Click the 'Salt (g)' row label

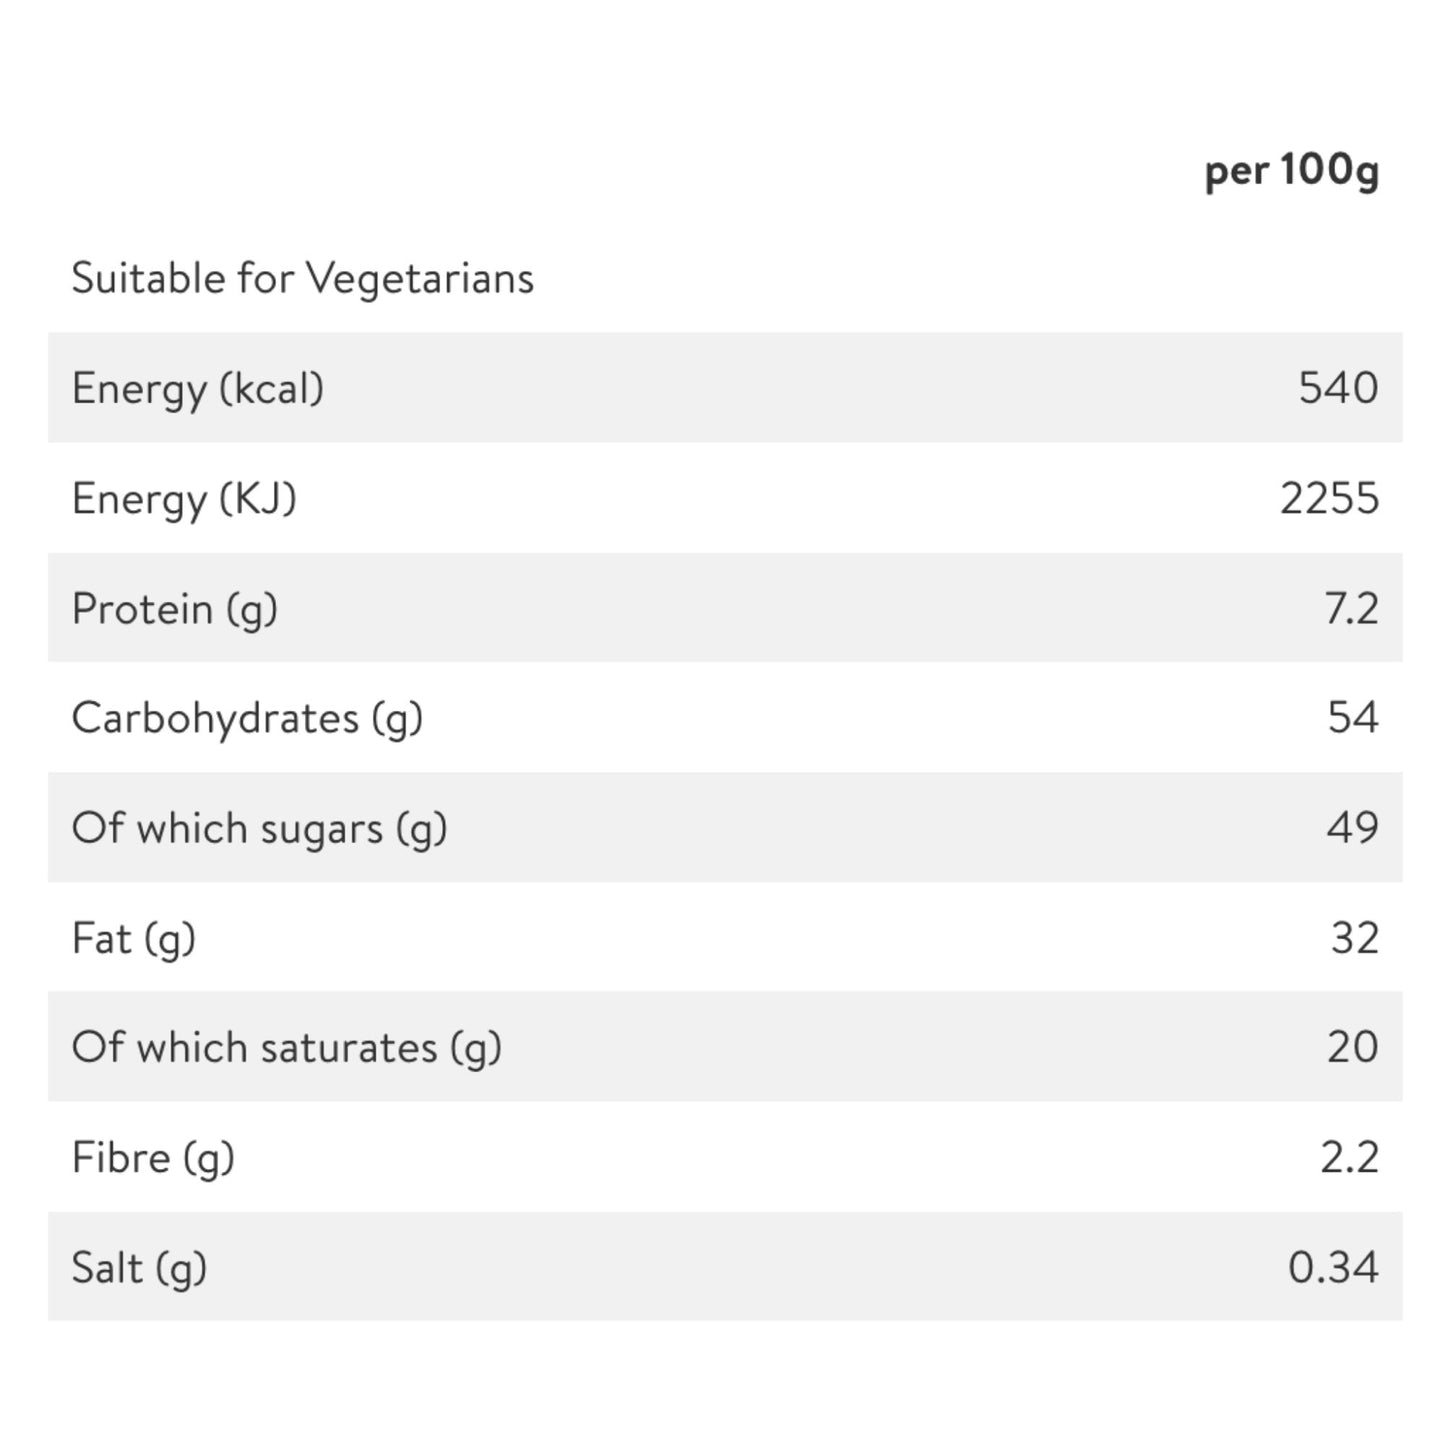139,1268
